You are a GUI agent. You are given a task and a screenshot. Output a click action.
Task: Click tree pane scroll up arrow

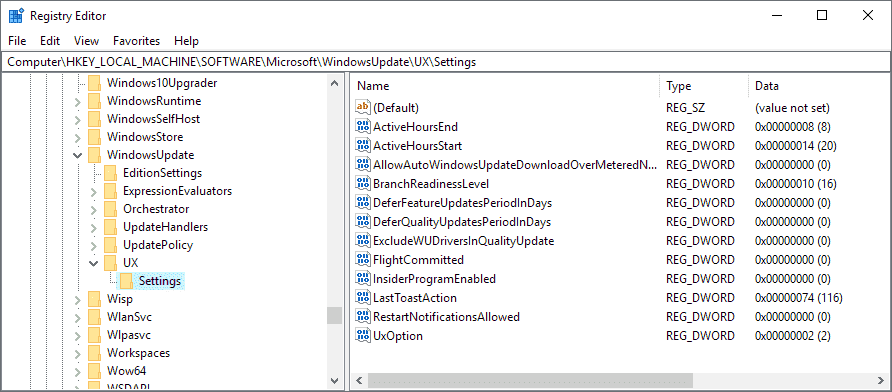point(334,83)
